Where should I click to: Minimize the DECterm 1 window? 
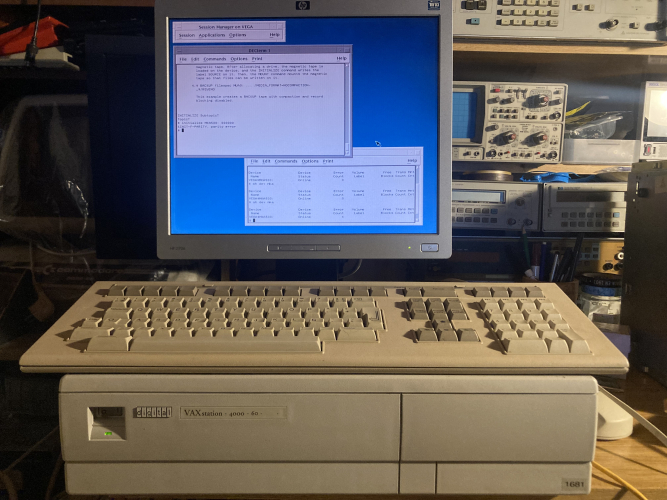tap(340, 50)
